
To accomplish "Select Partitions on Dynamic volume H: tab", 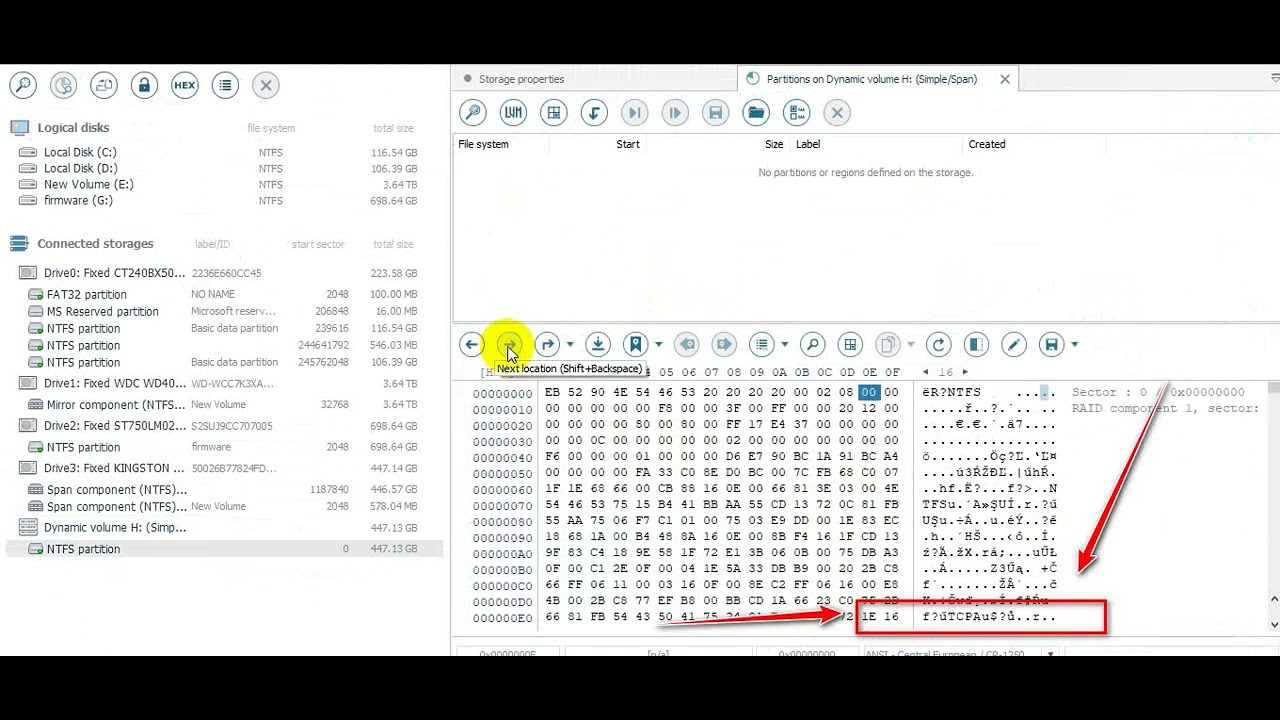I will click(x=871, y=79).
